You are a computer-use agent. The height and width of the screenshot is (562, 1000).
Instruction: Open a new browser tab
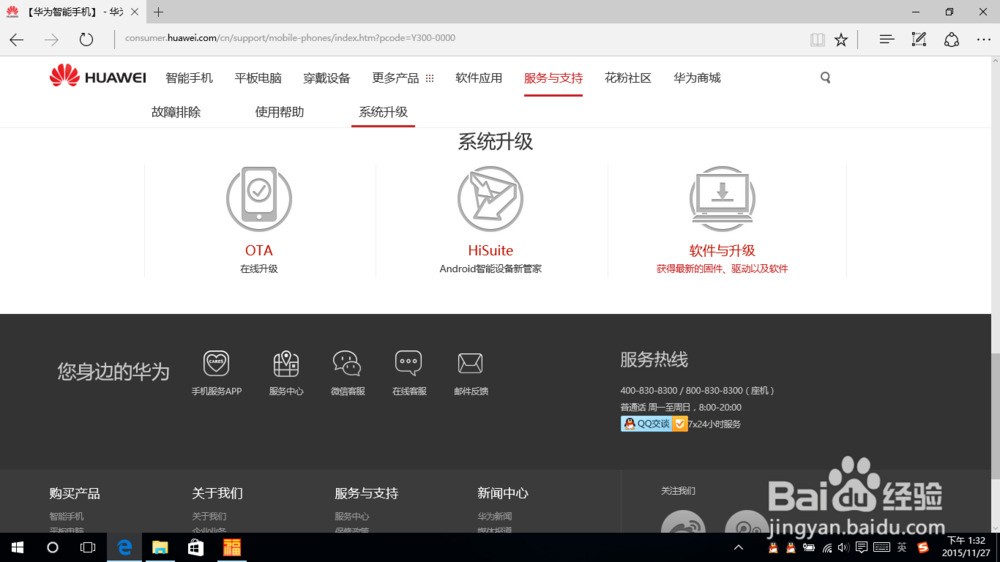click(158, 12)
